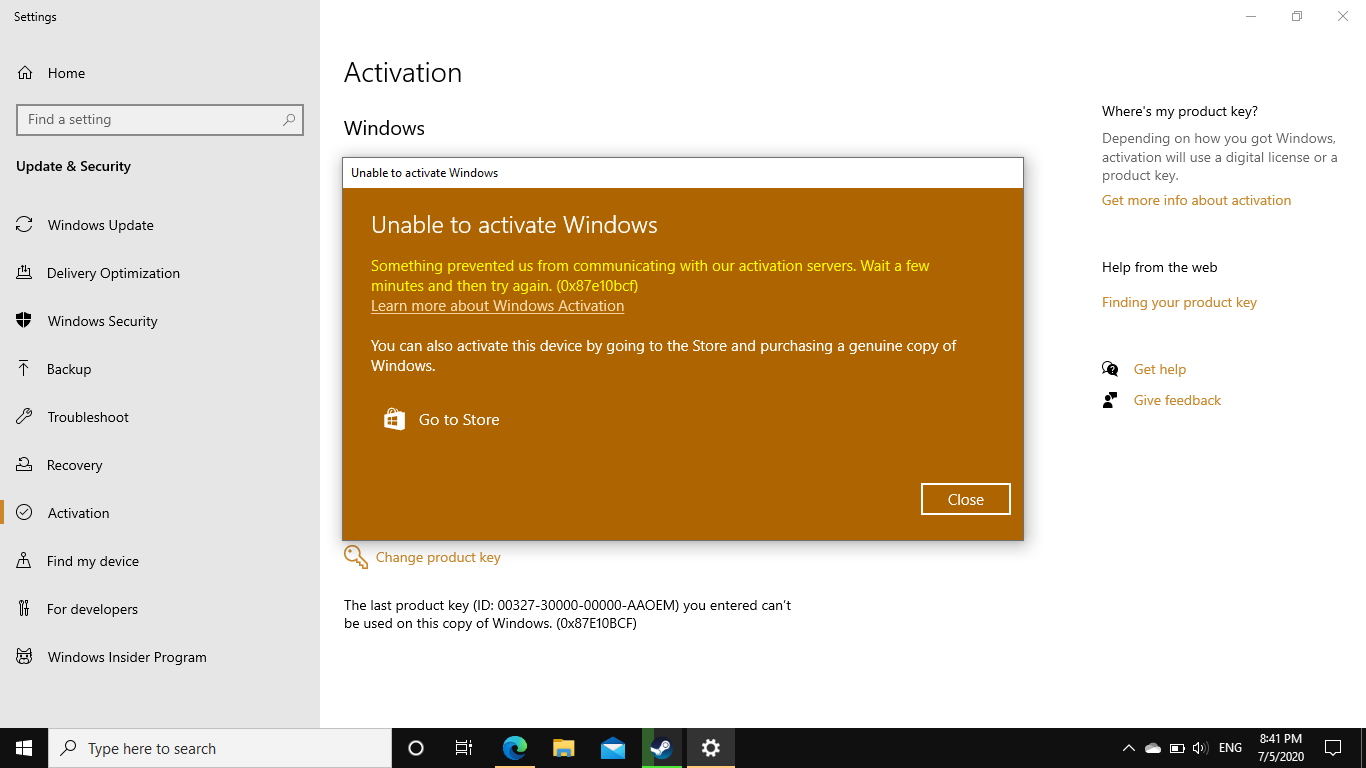Screen dimensions: 1366x768
Task: Open Get more info about activation link
Action: 1196,200
